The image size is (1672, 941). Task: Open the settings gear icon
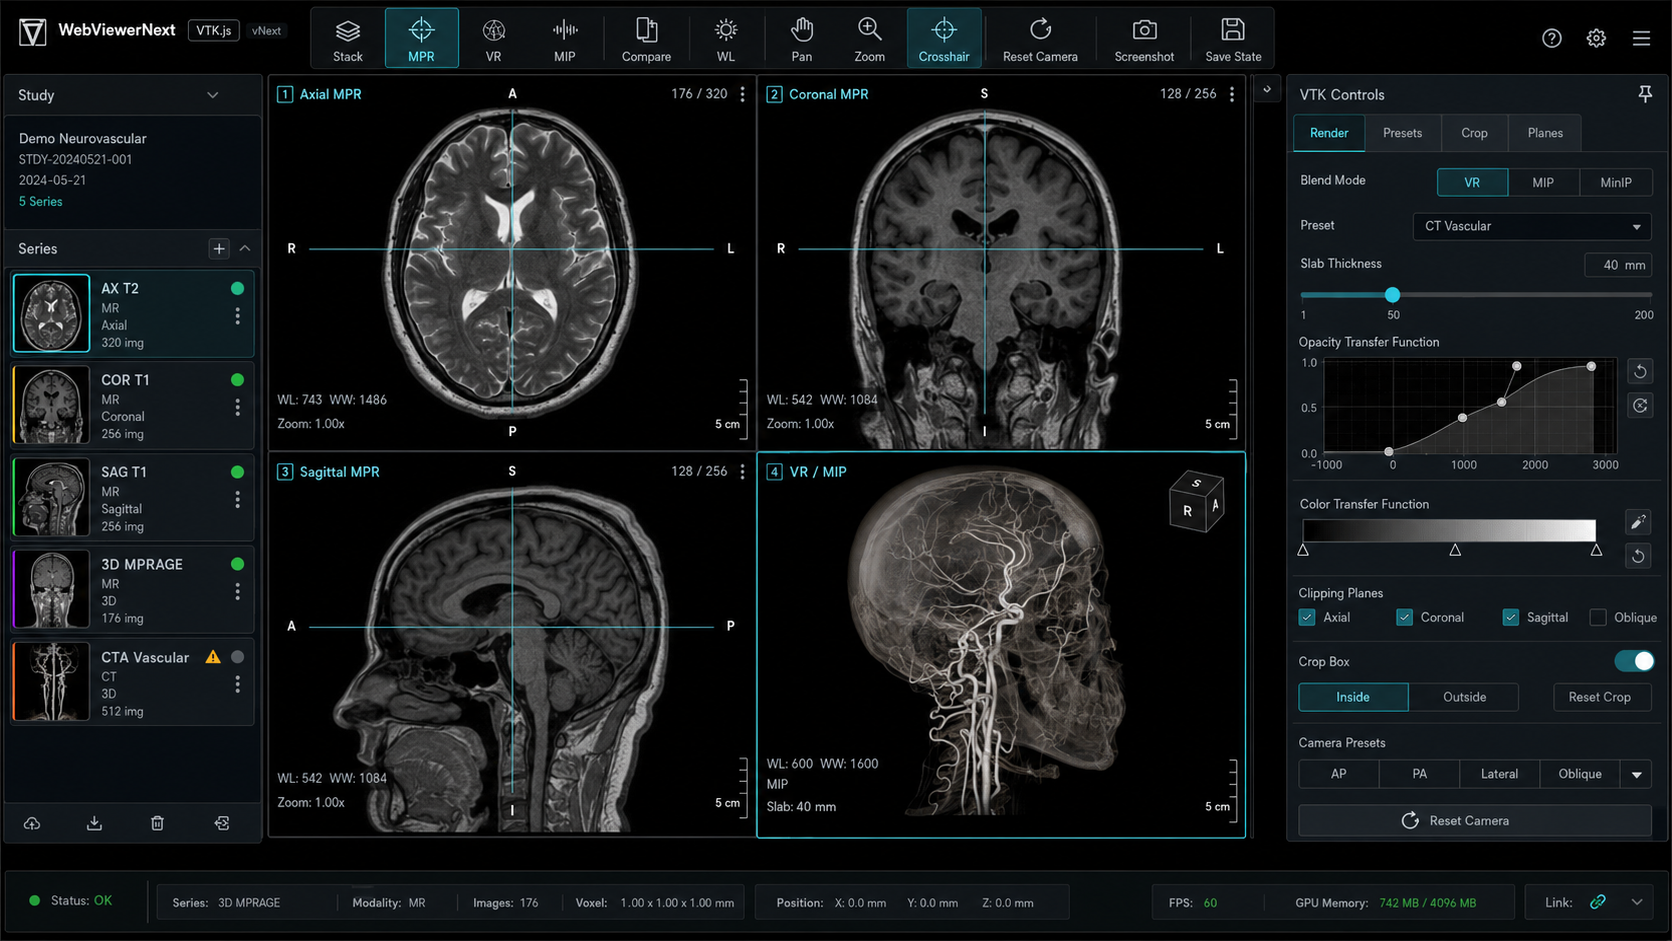pos(1596,38)
